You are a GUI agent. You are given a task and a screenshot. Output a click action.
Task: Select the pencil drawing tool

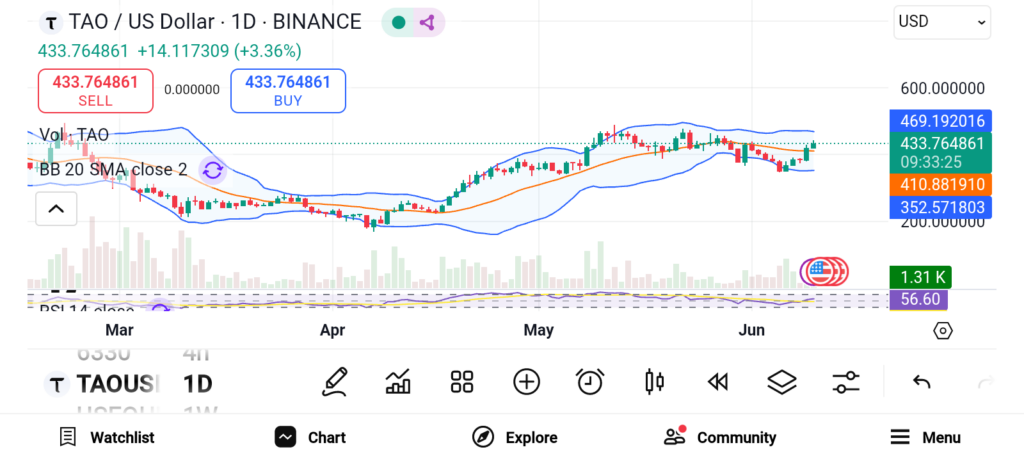click(335, 381)
